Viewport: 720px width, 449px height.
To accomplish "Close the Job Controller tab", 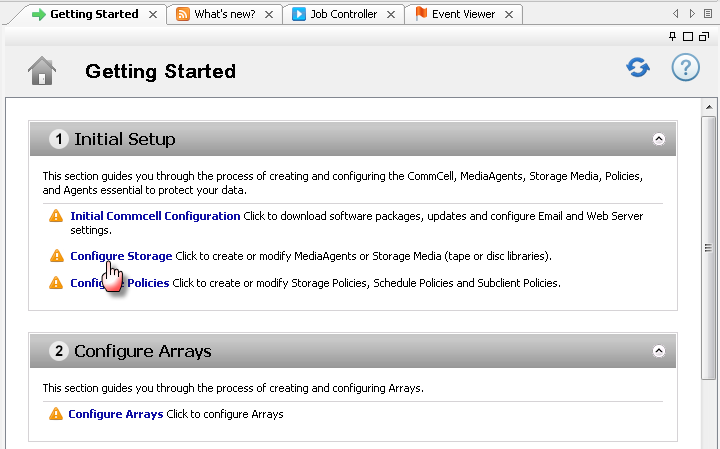I will coord(391,15).
